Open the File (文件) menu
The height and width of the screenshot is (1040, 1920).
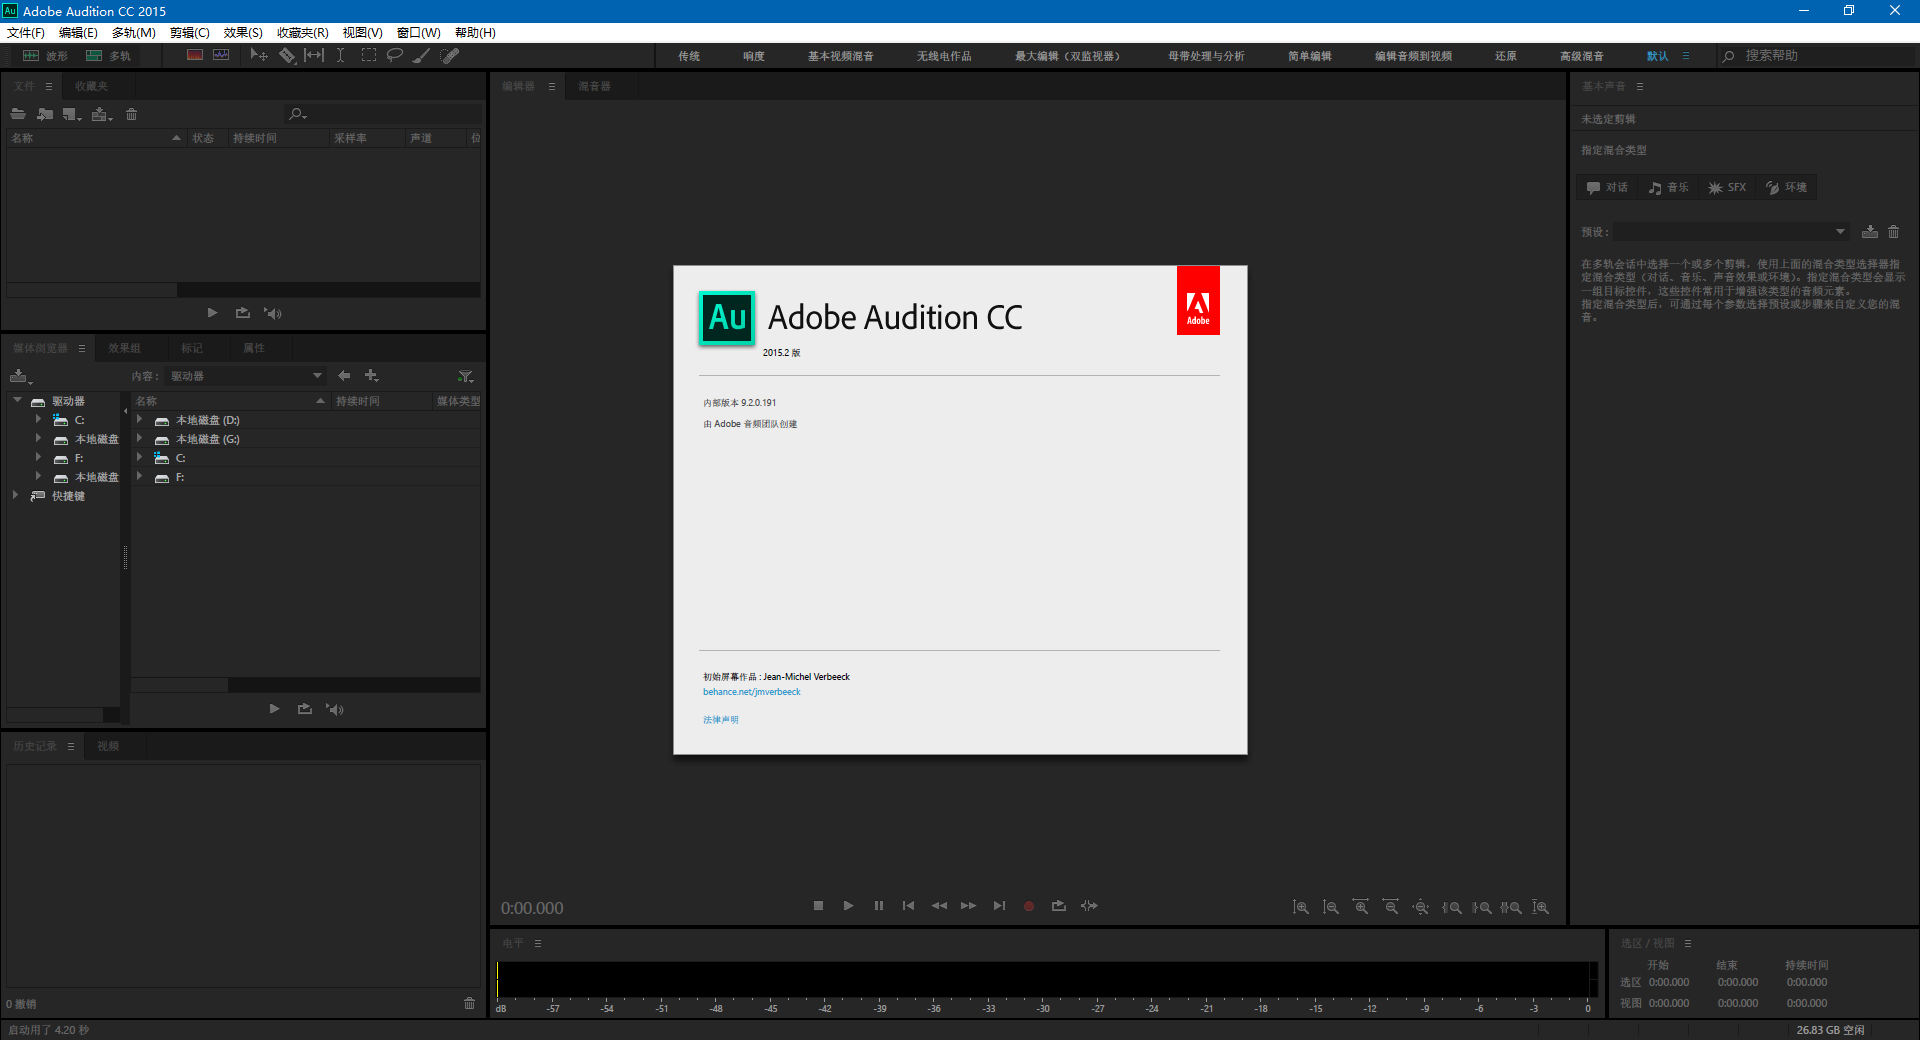(26, 32)
